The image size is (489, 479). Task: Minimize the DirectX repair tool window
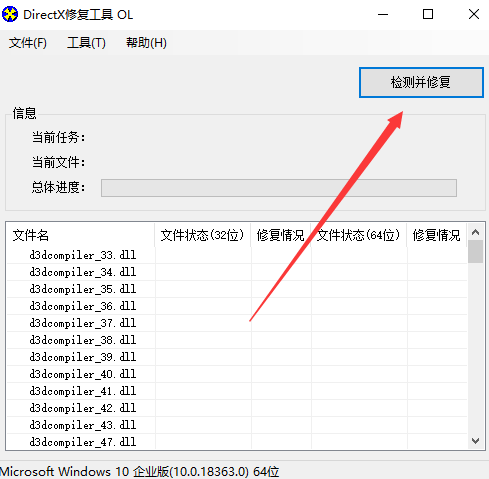coord(383,14)
